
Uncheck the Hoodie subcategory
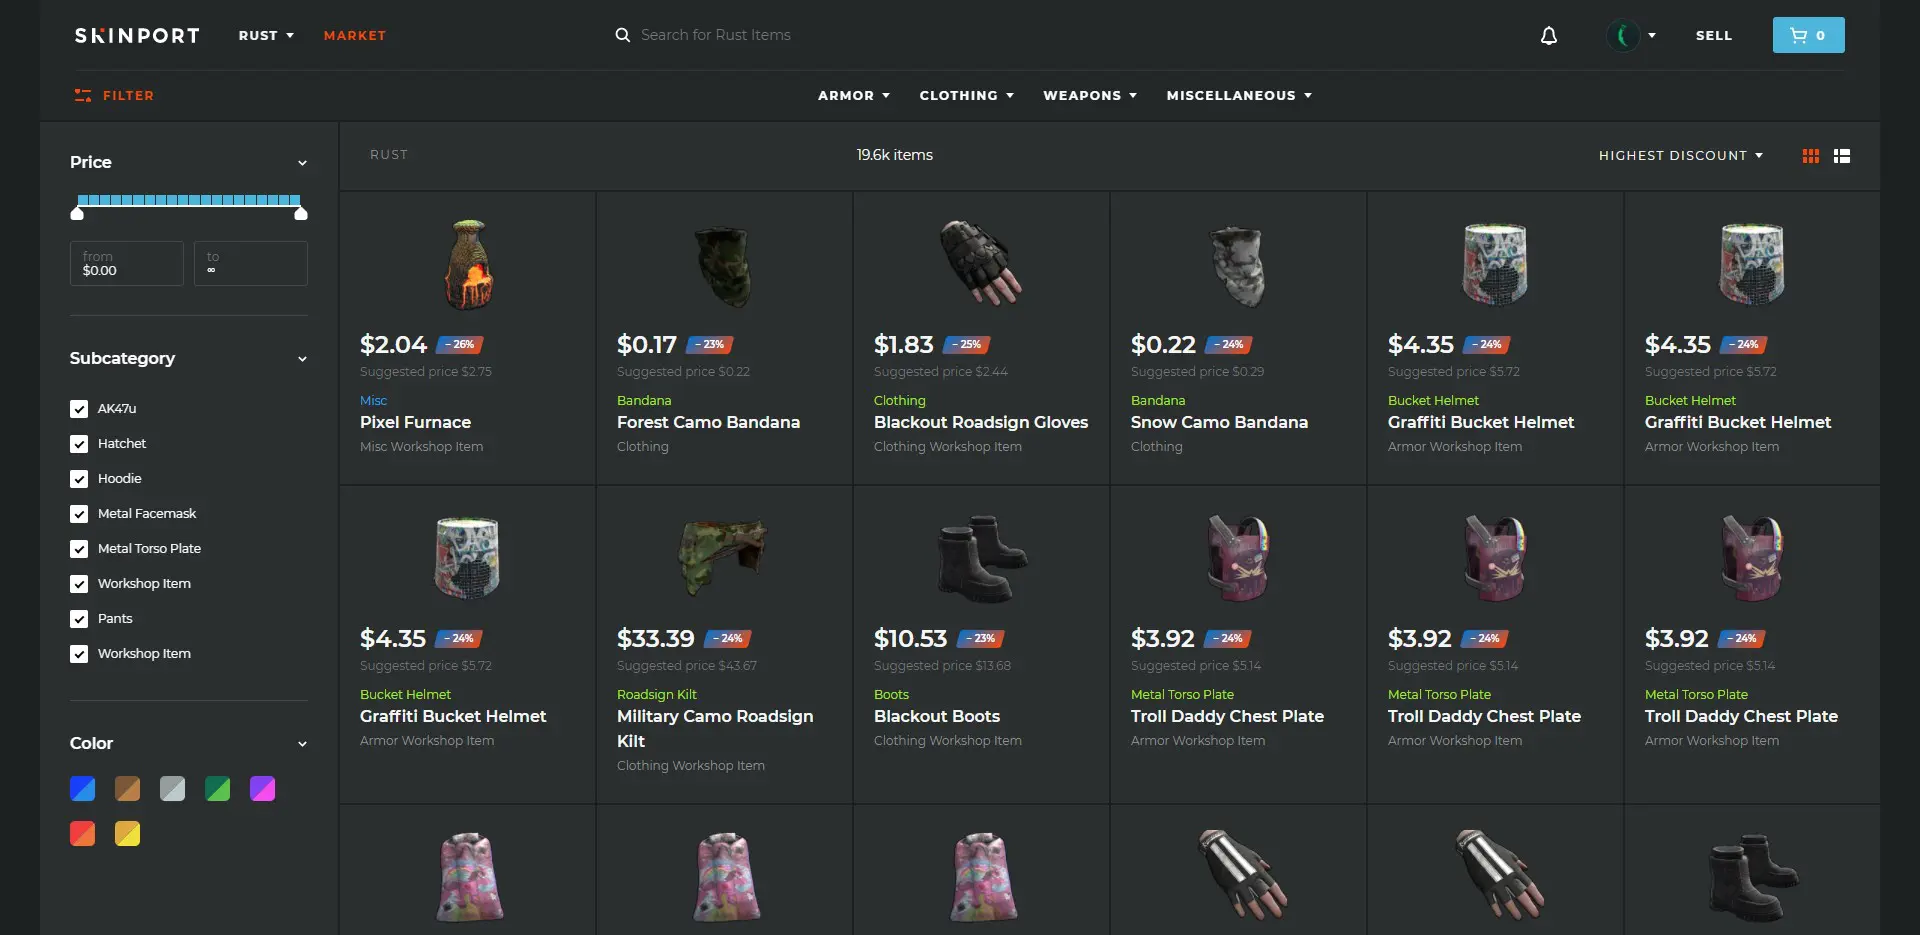pos(79,479)
